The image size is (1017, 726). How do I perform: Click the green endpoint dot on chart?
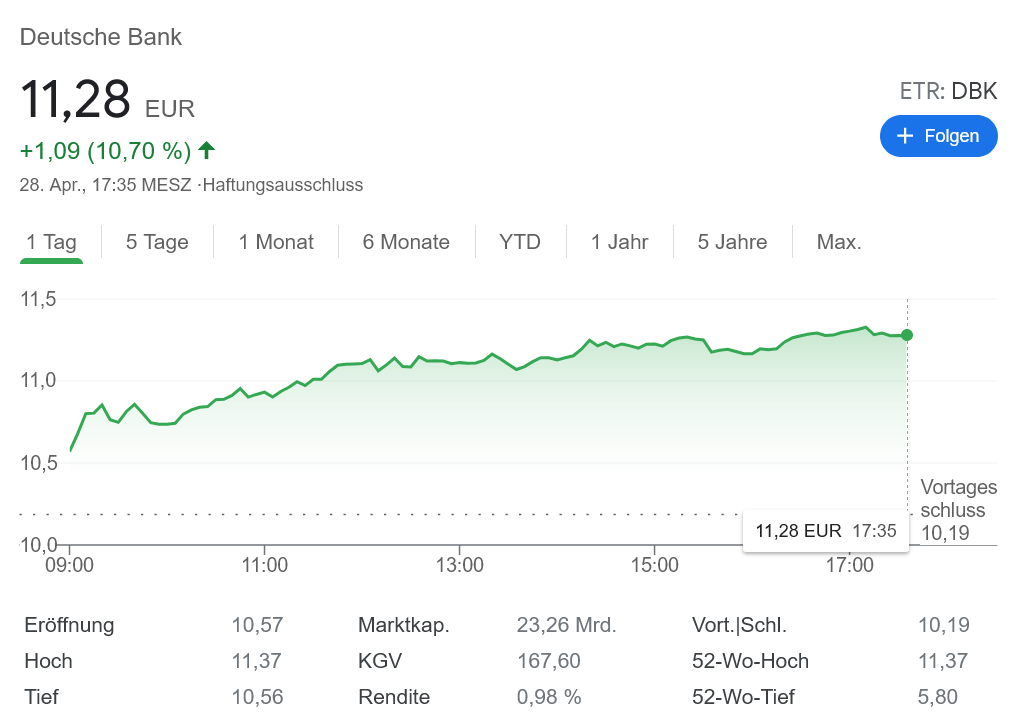907,335
